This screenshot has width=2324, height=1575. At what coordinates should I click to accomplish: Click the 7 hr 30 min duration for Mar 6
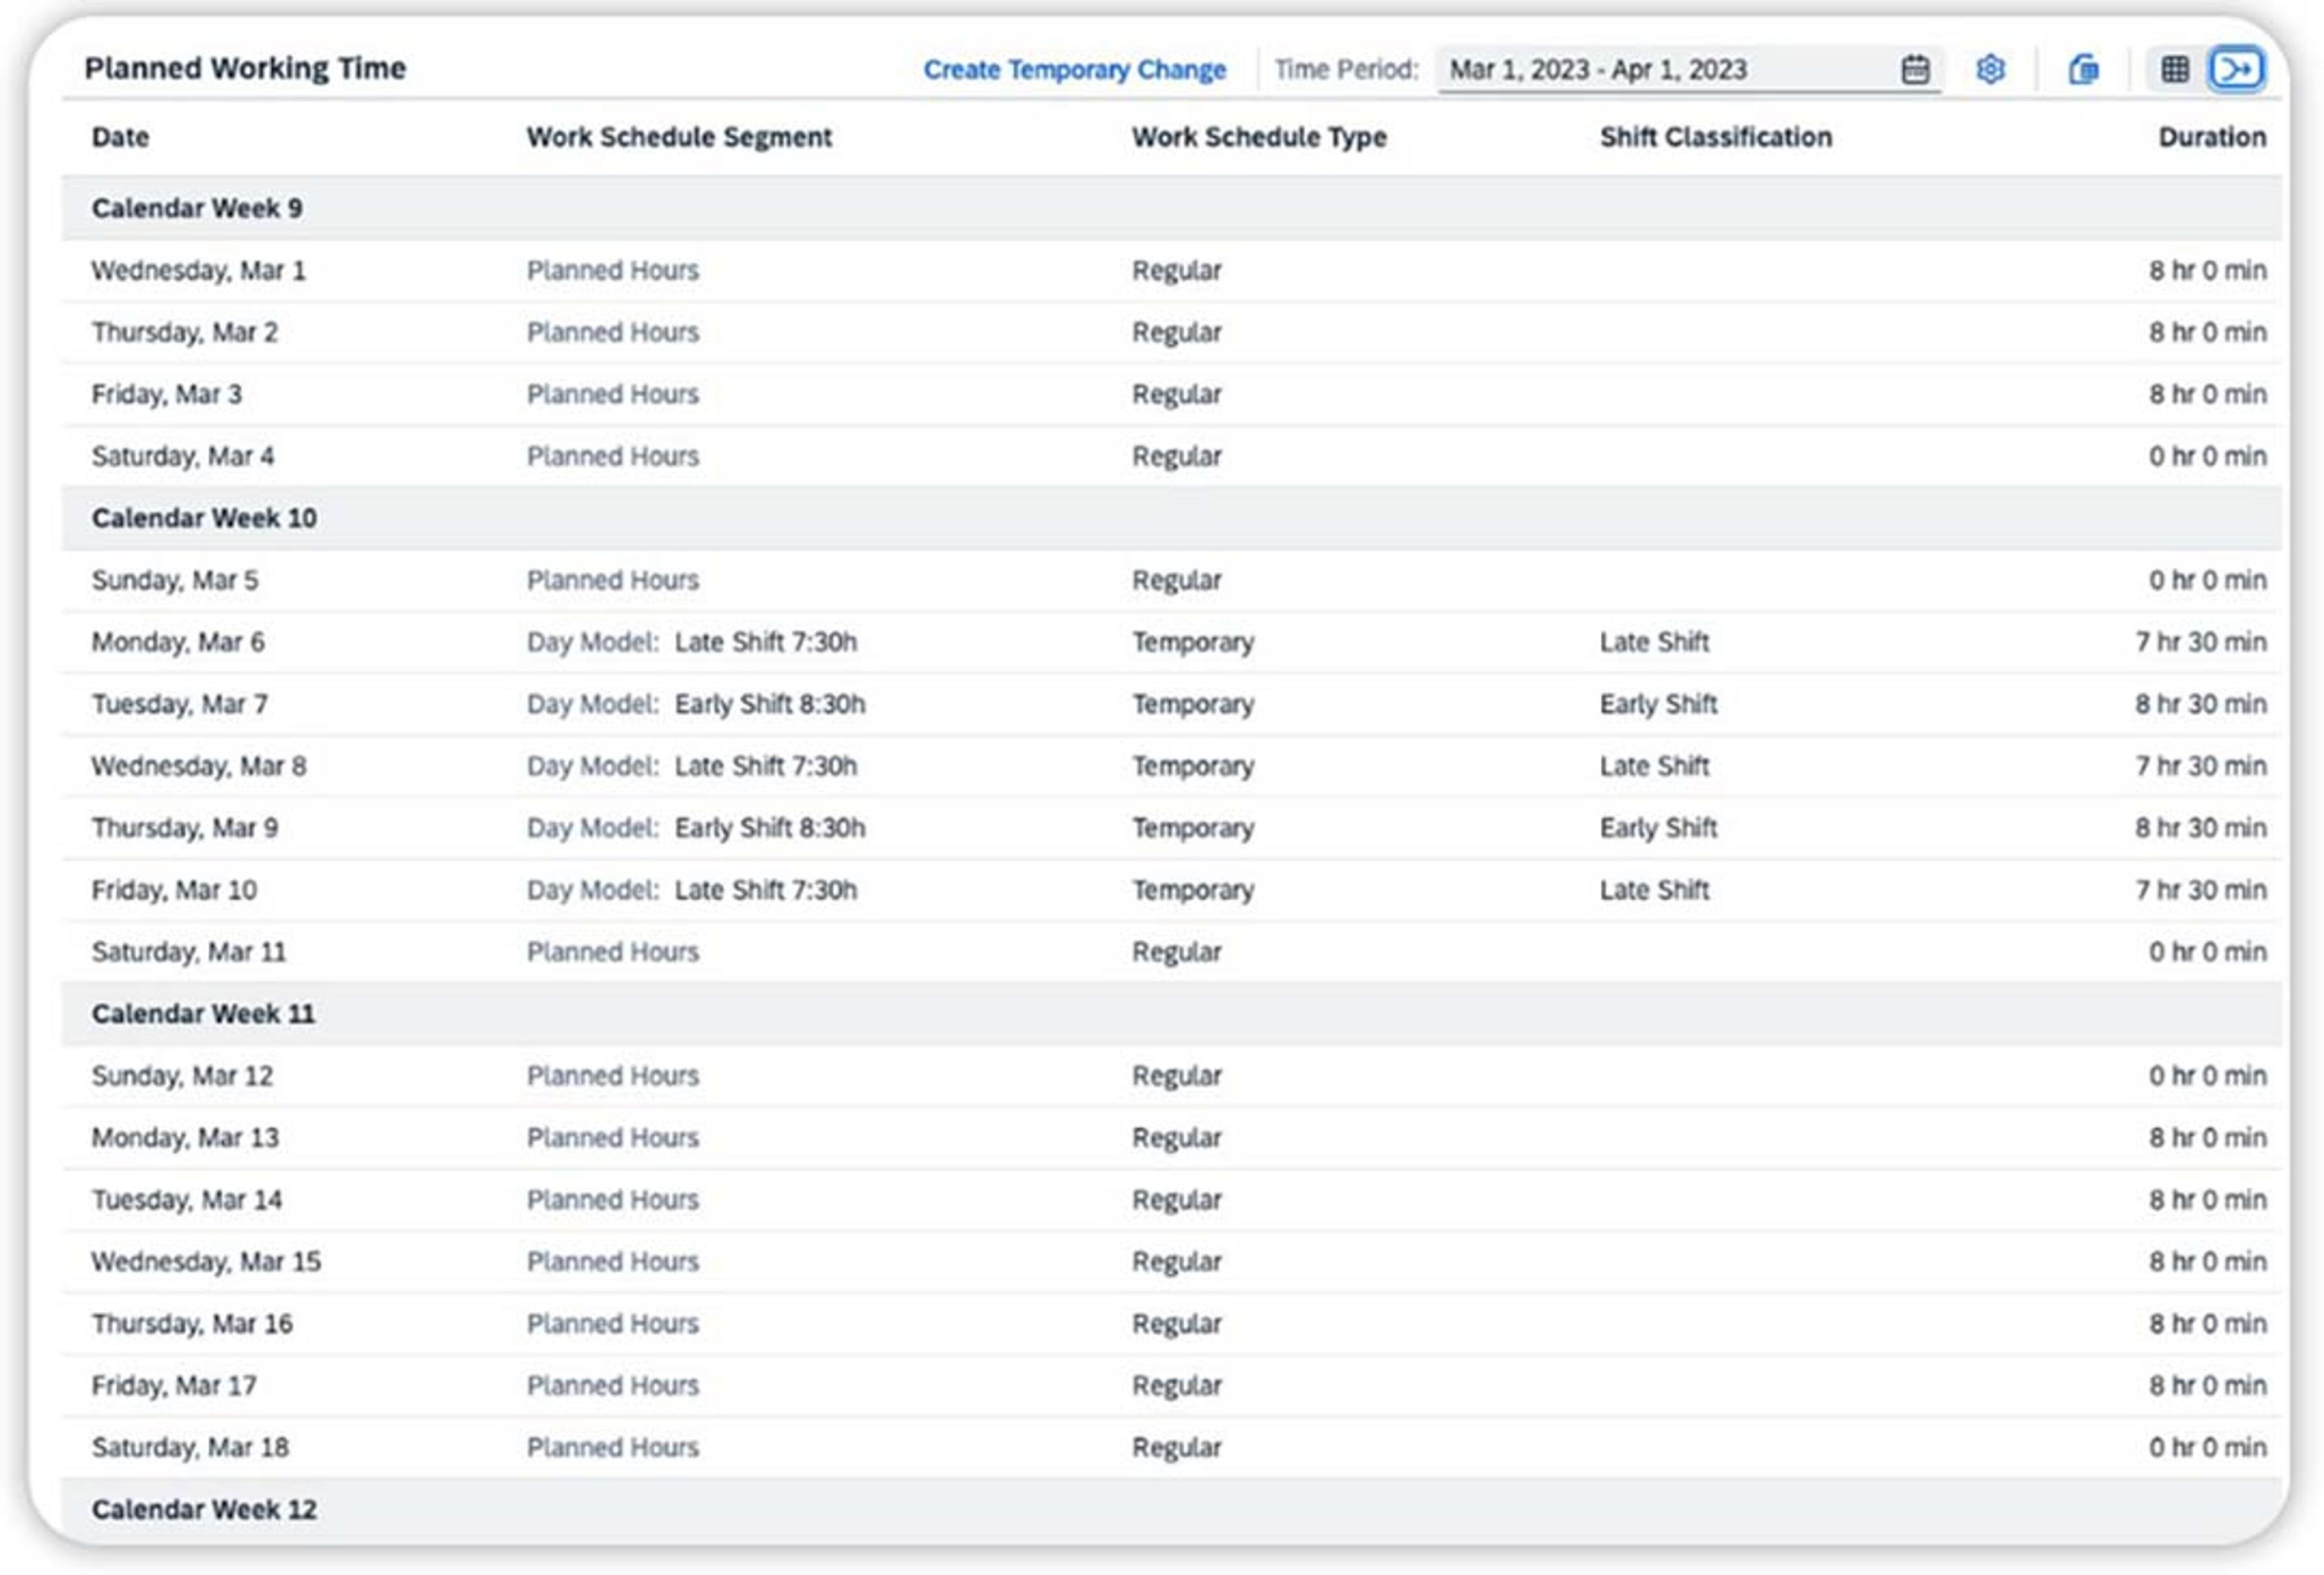[x=2200, y=642]
